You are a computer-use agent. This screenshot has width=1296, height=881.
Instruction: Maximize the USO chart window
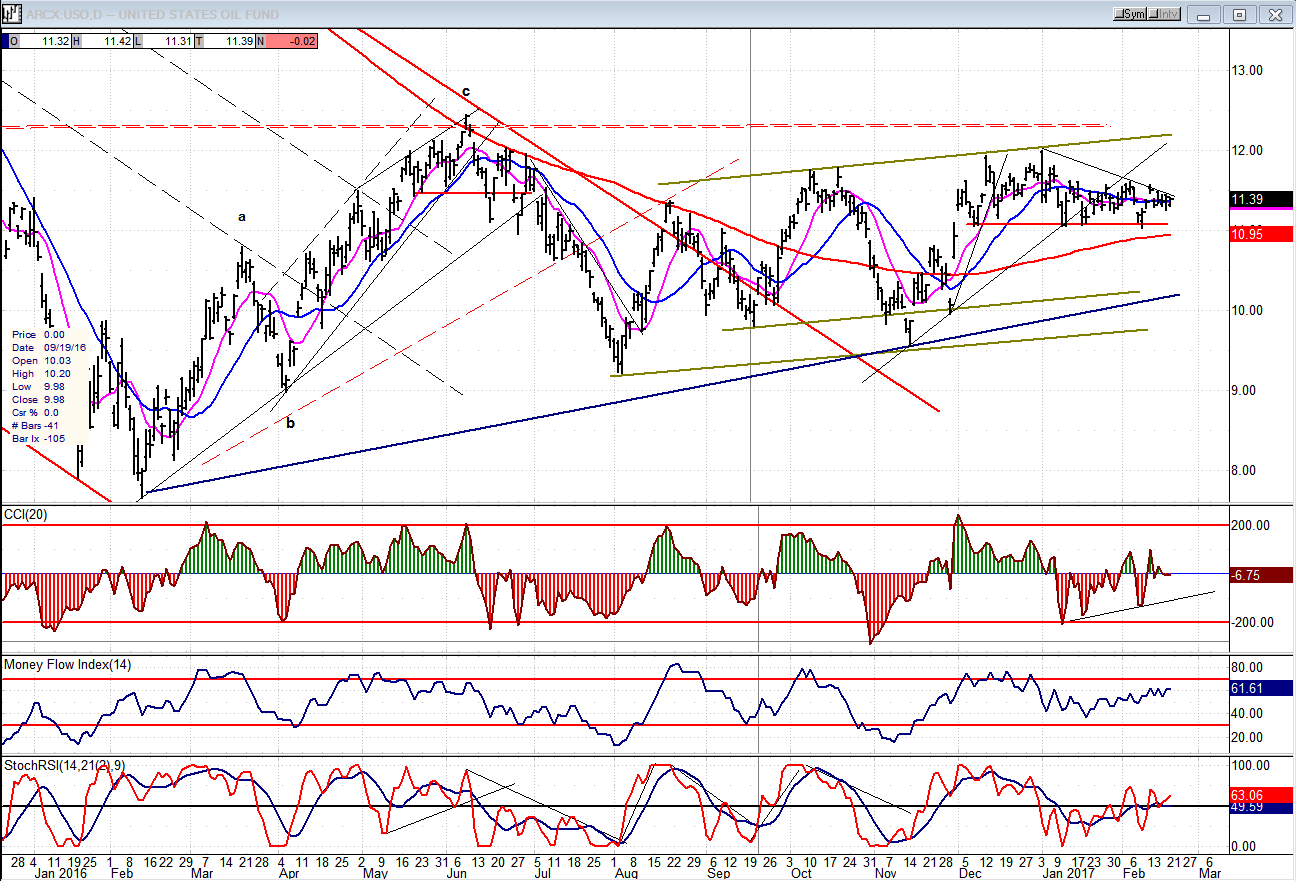pos(1239,14)
